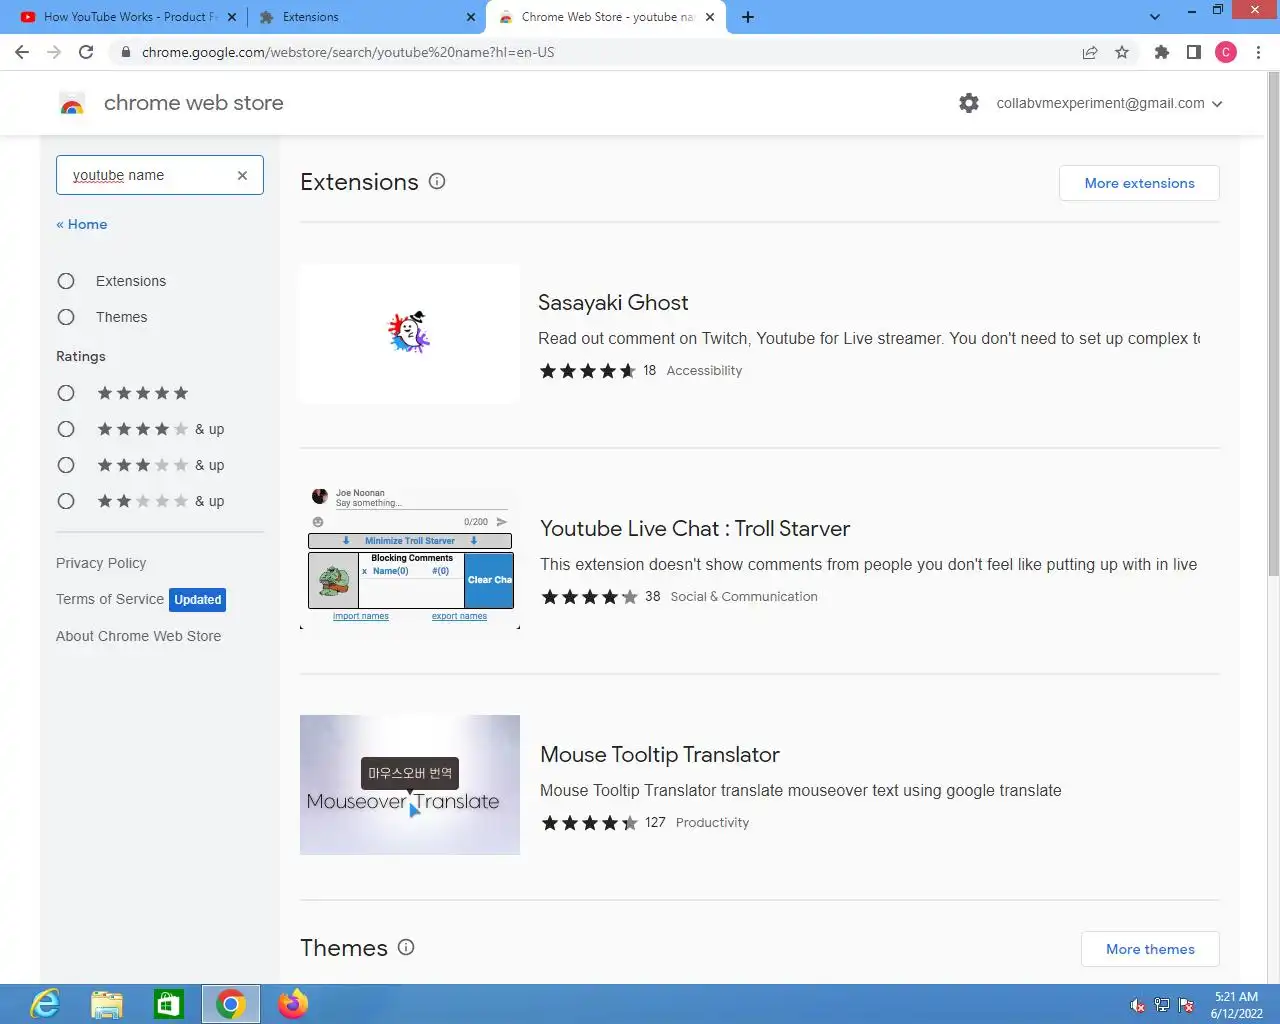
Task: Open the taskbar clock showing 5:21 AM
Action: [x=1237, y=1005]
